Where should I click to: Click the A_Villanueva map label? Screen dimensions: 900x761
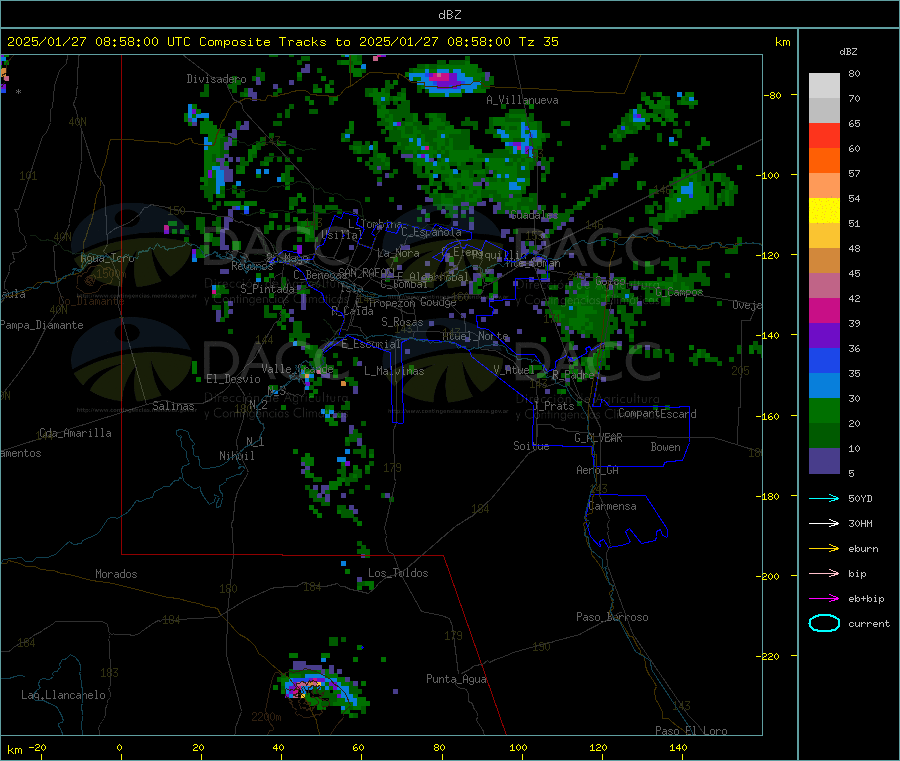tap(522, 100)
